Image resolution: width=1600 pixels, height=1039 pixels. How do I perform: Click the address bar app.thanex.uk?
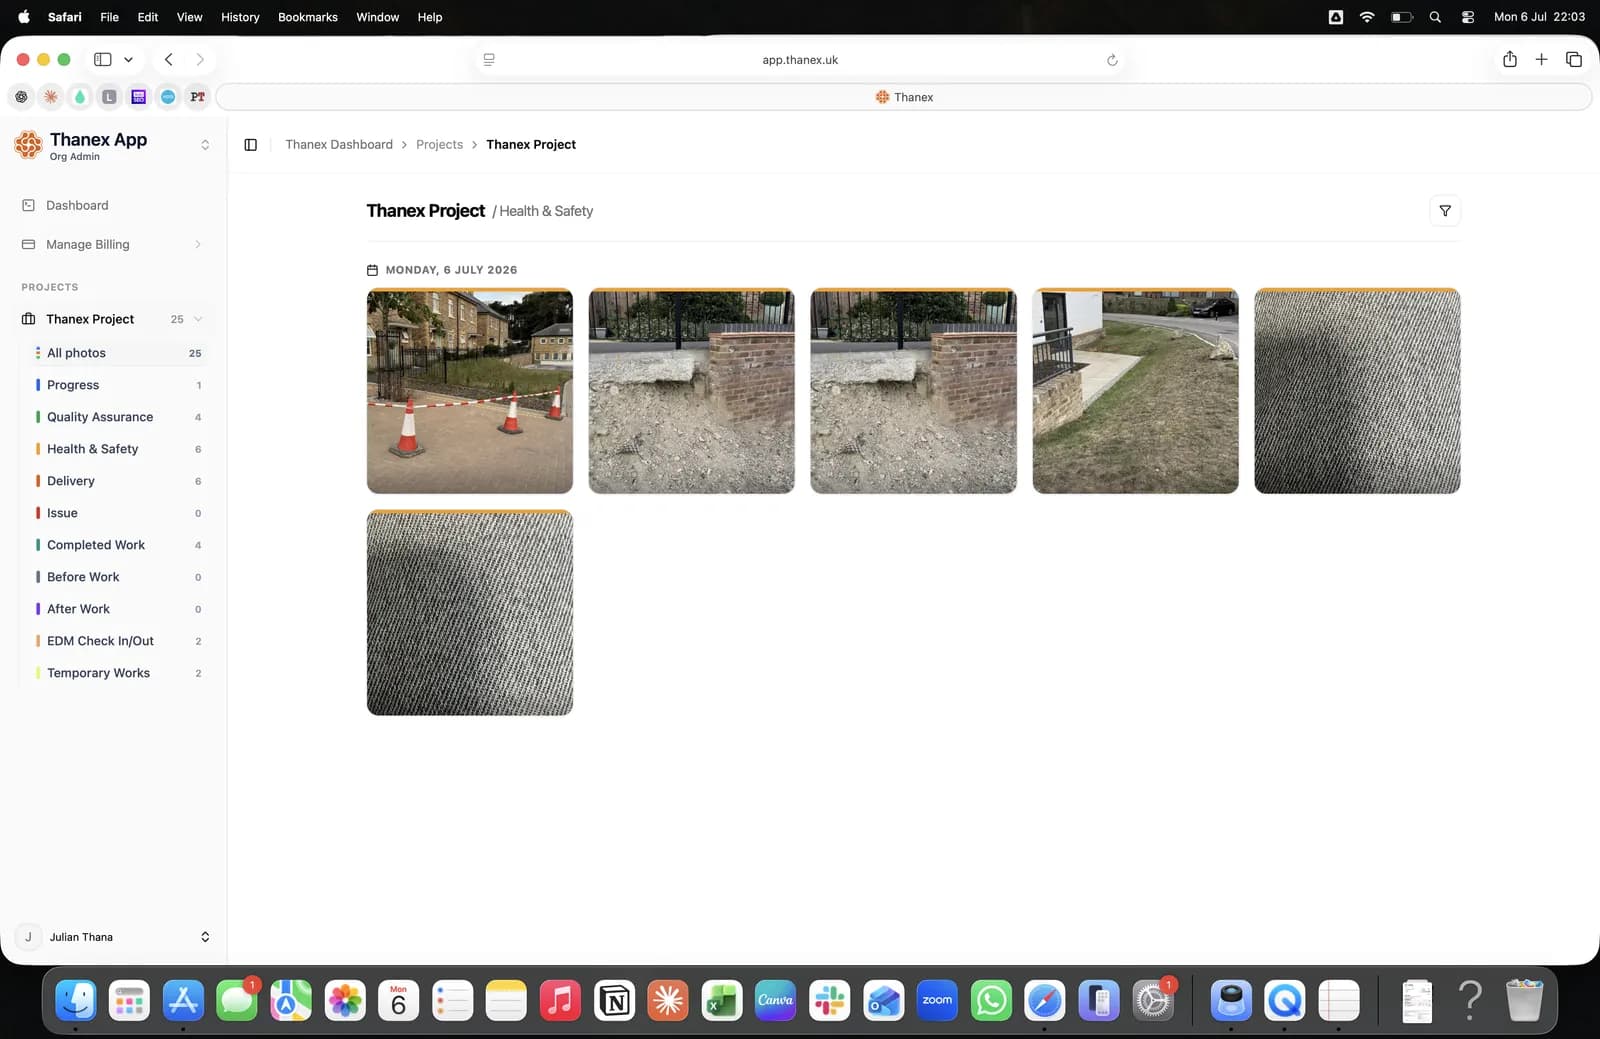[800, 60]
